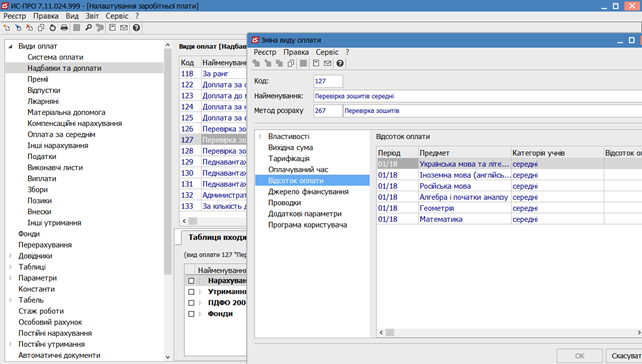Select Система оплати in left tree

(55, 57)
